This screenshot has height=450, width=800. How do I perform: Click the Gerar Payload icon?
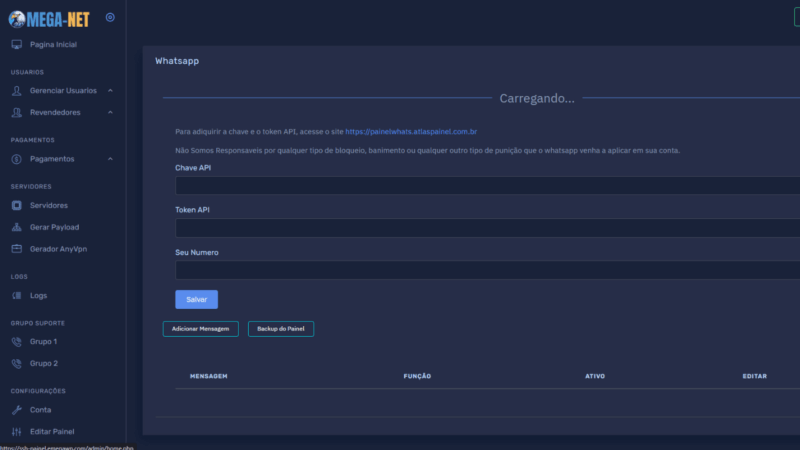click(17, 227)
